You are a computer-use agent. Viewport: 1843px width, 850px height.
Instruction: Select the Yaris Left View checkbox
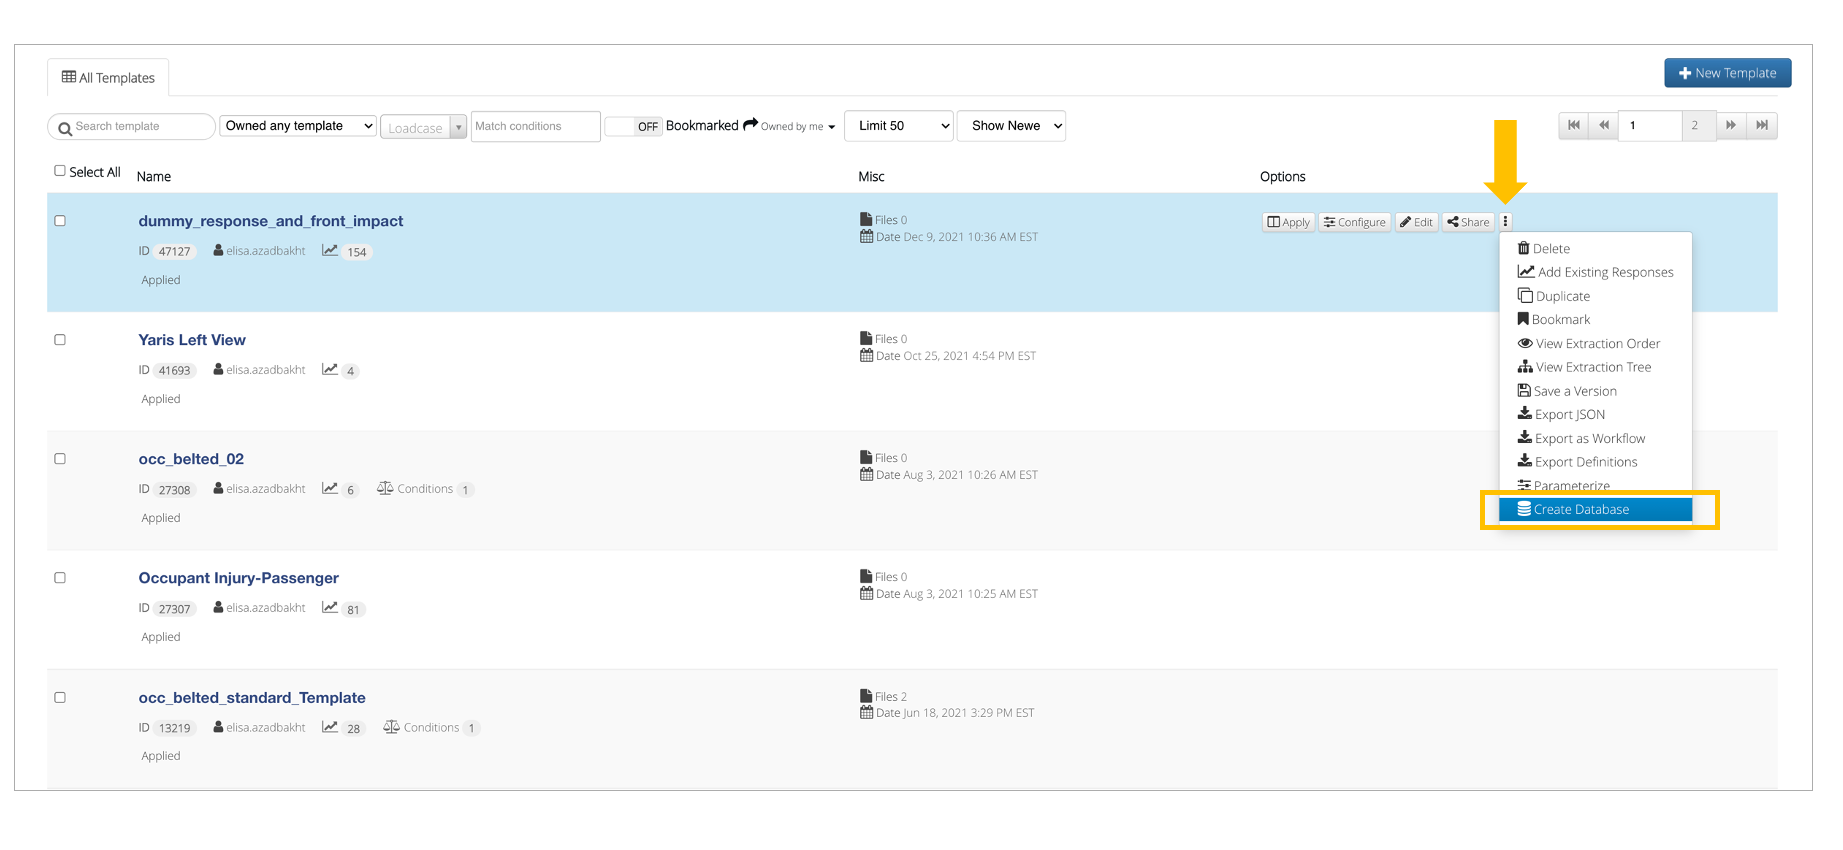60,340
